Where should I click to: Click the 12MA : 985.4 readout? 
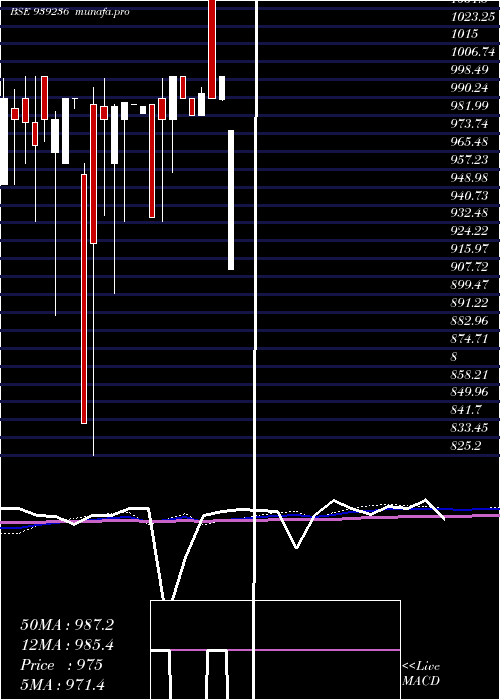[x=67, y=645]
